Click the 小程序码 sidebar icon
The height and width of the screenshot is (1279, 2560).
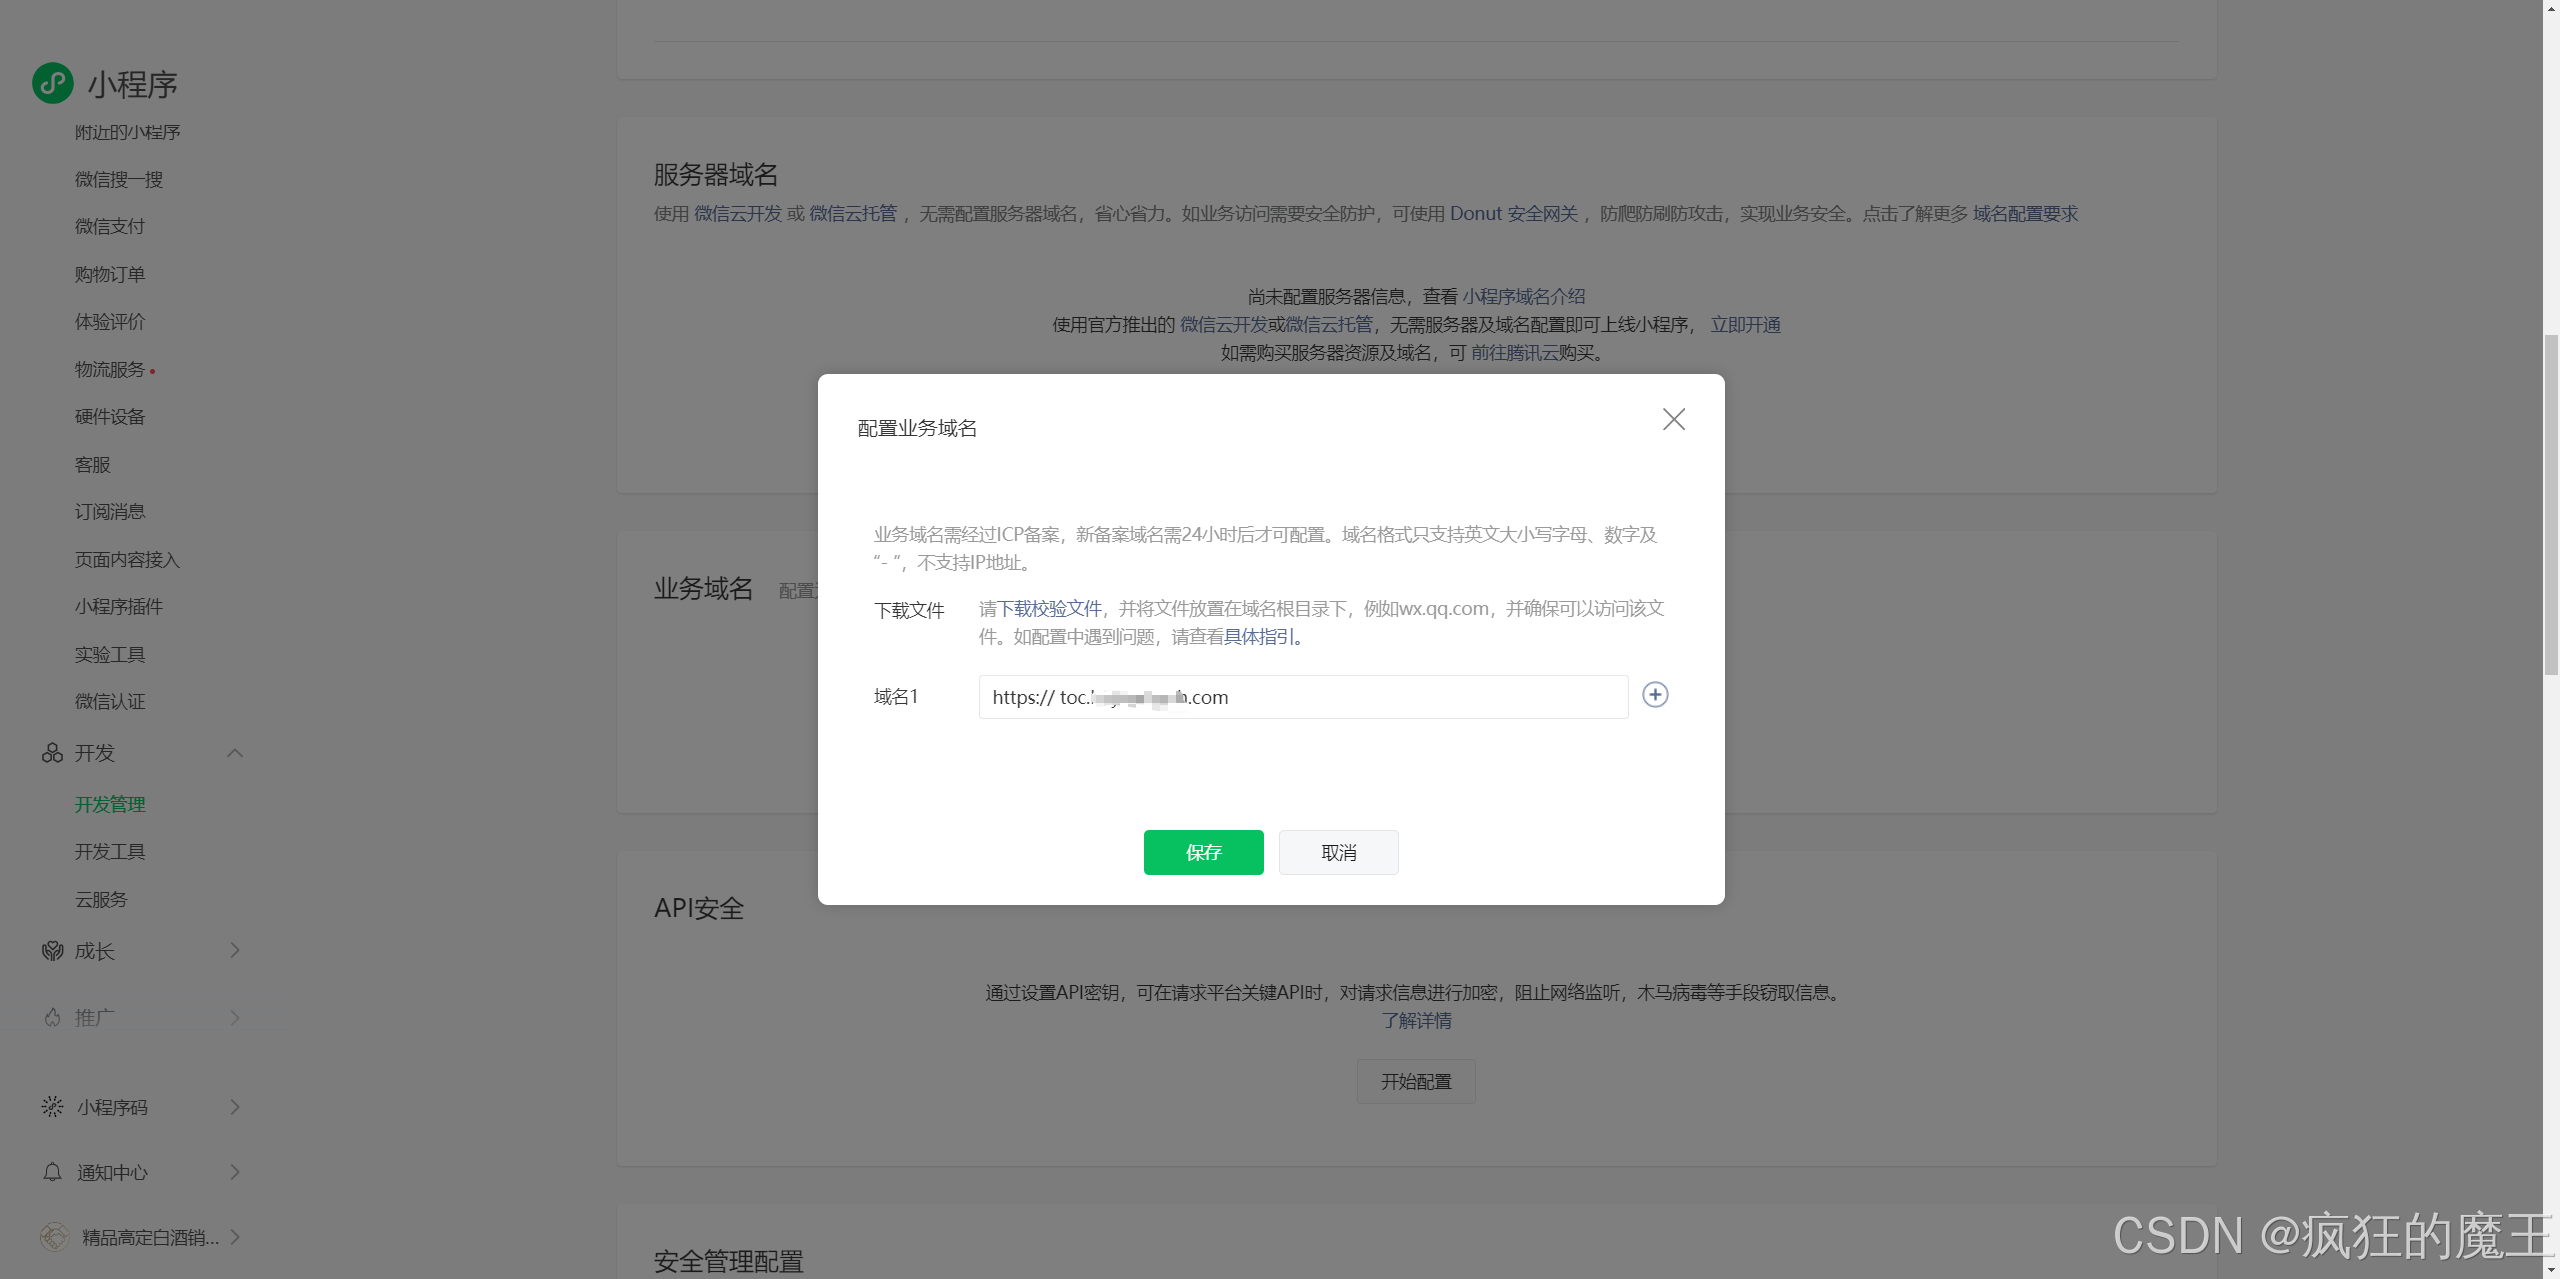tap(52, 1107)
